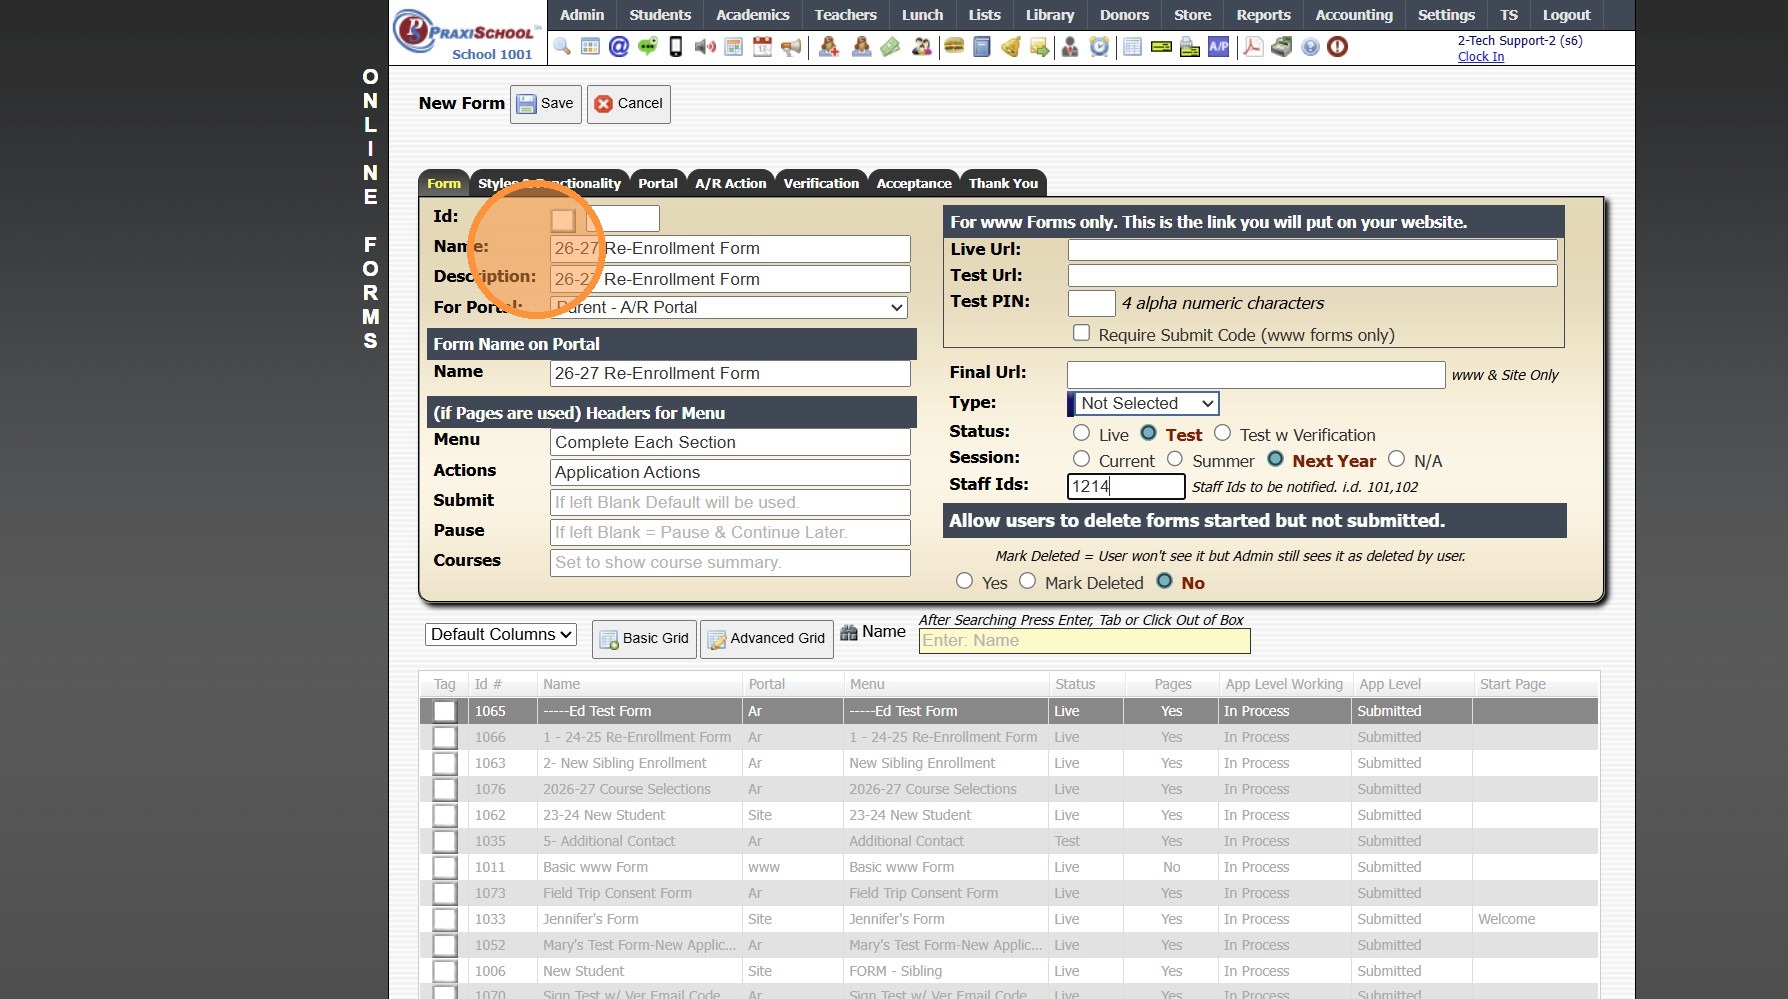Click the Courses header input field
Screen dimensions: 1788x999
point(730,562)
